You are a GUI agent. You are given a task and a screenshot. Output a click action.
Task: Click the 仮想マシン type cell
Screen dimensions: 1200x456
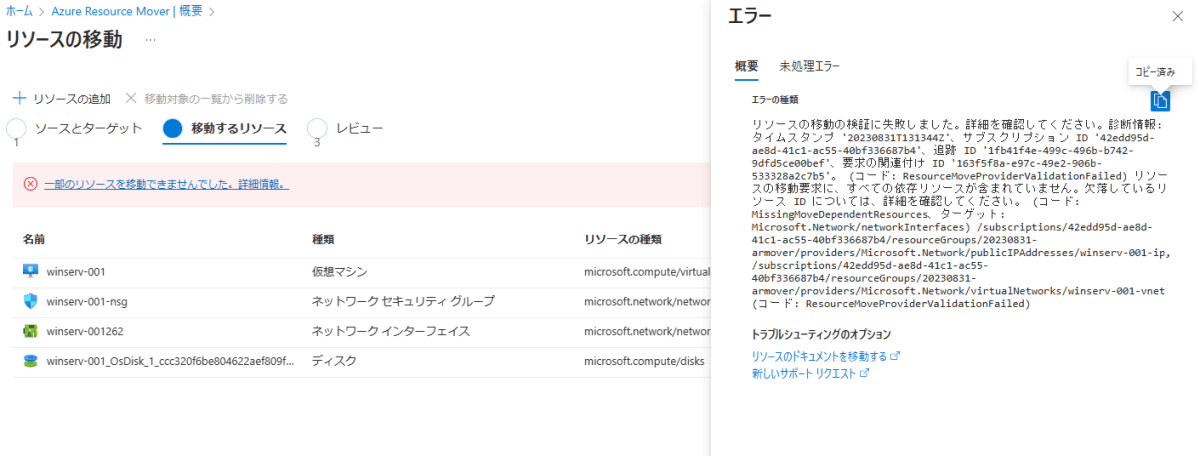(x=340, y=272)
